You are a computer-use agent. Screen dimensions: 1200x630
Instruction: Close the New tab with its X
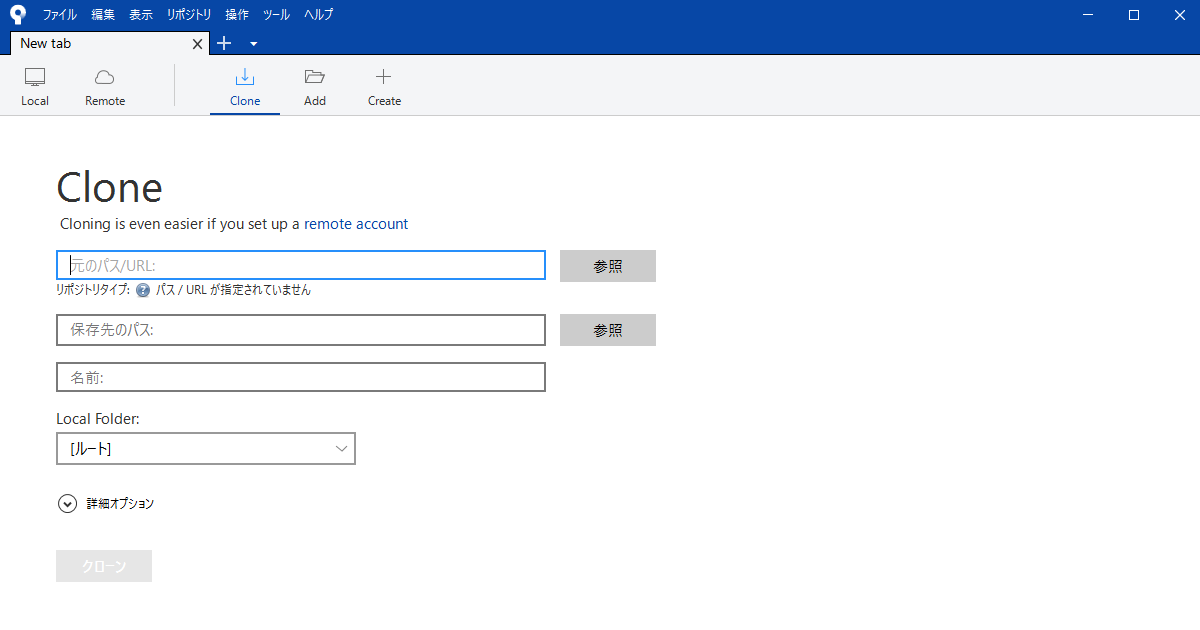tap(197, 43)
